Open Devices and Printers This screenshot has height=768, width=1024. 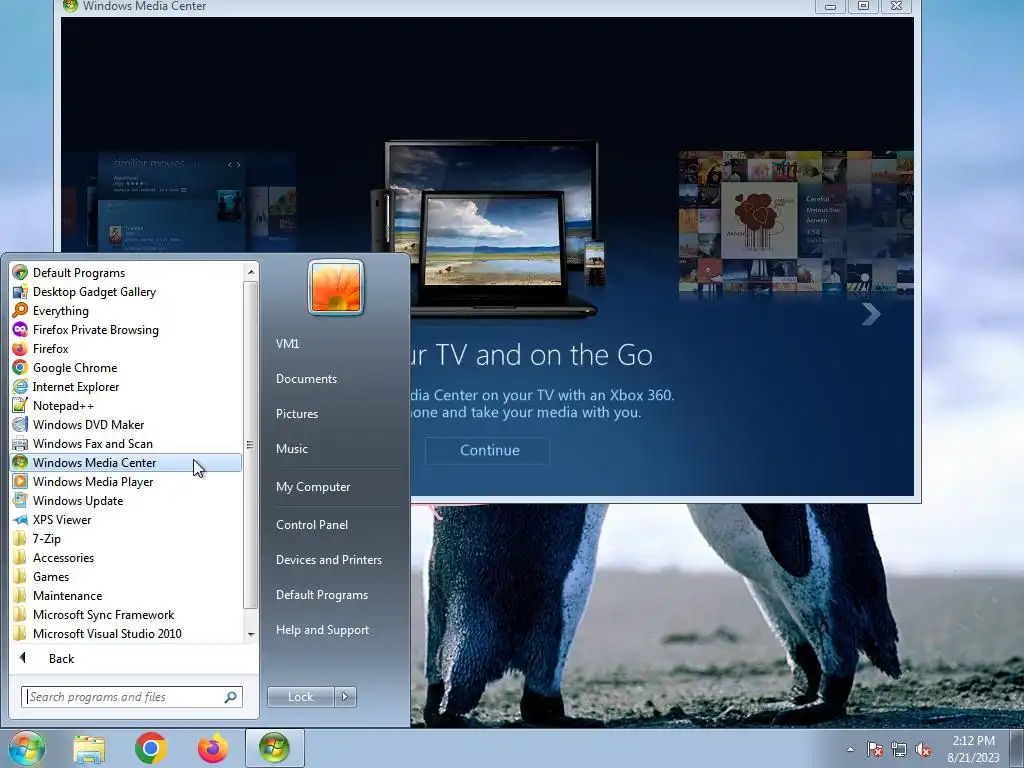point(328,560)
